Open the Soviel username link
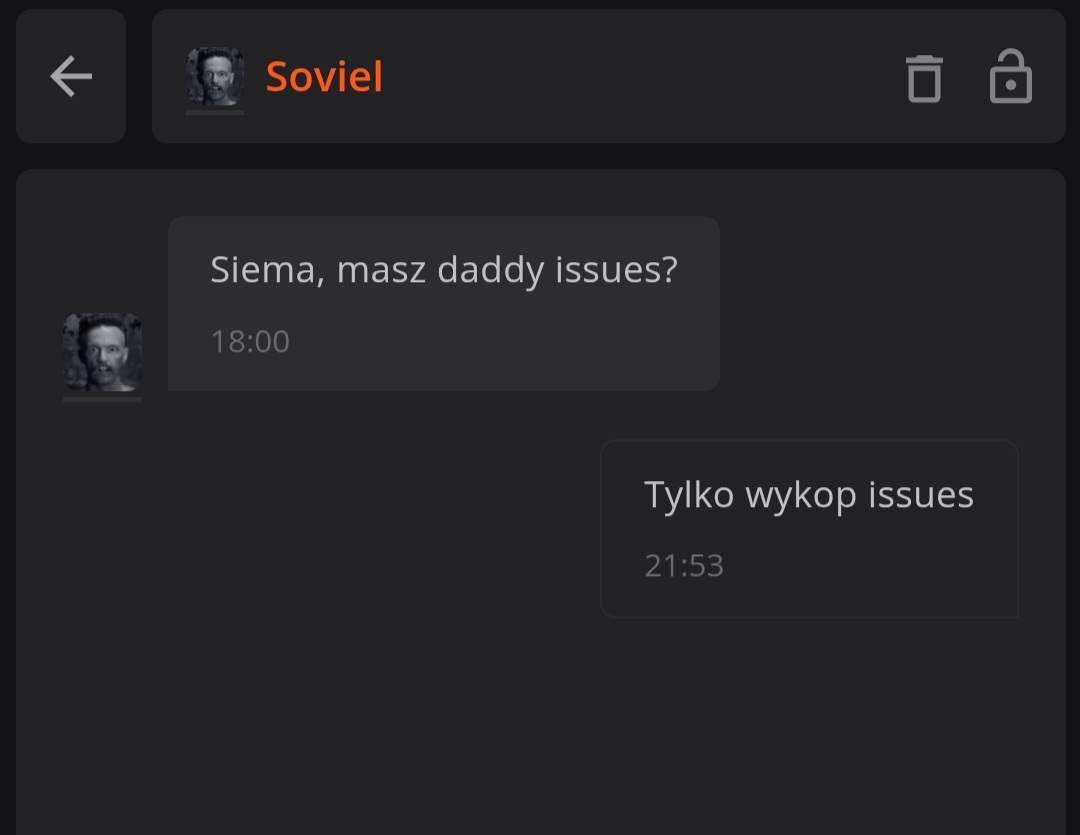 tap(324, 77)
